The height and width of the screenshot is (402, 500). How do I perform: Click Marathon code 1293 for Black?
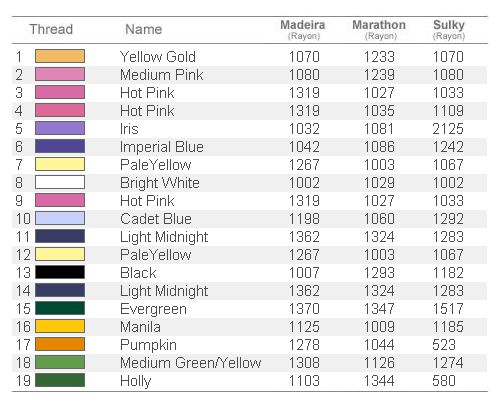tap(379, 273)
